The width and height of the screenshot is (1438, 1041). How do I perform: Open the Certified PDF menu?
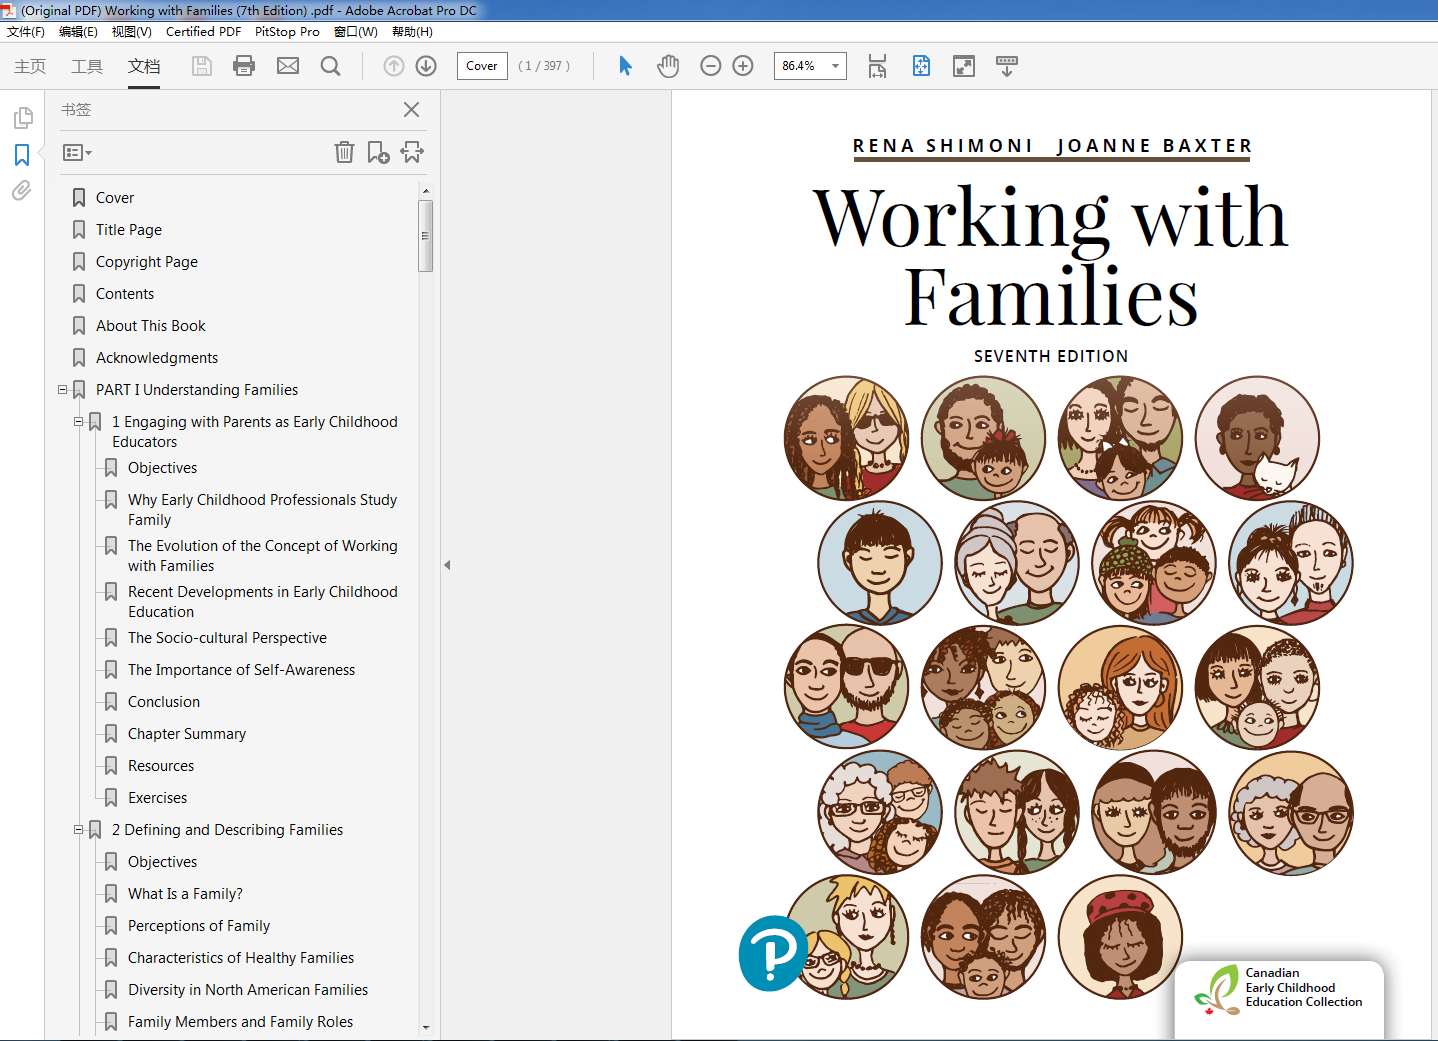[203, 32]
